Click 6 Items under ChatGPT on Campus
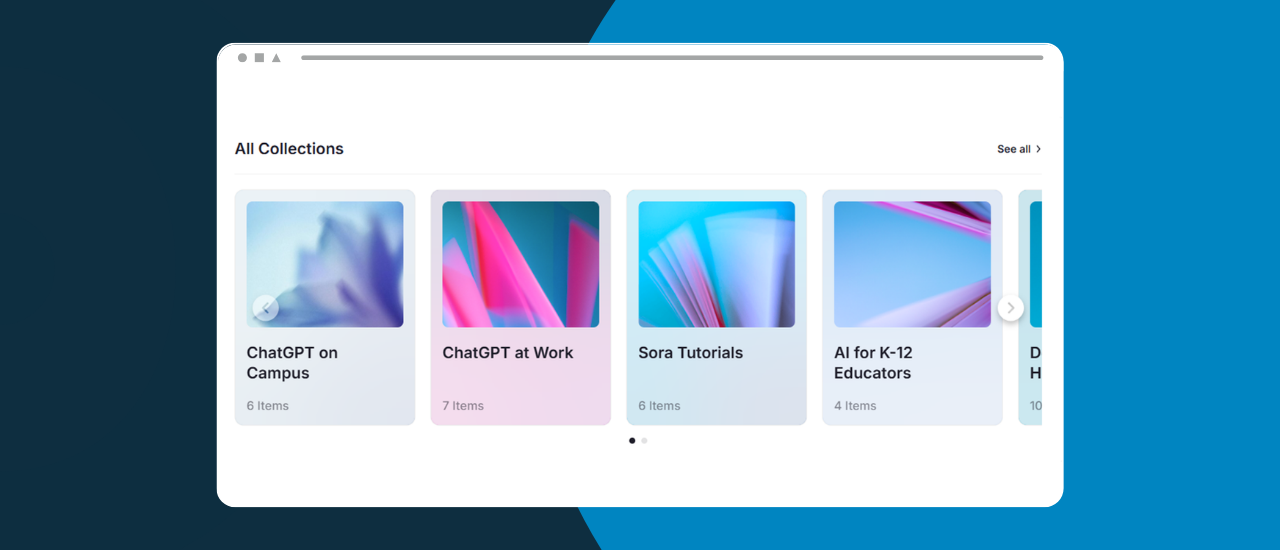 coord(268,406)
